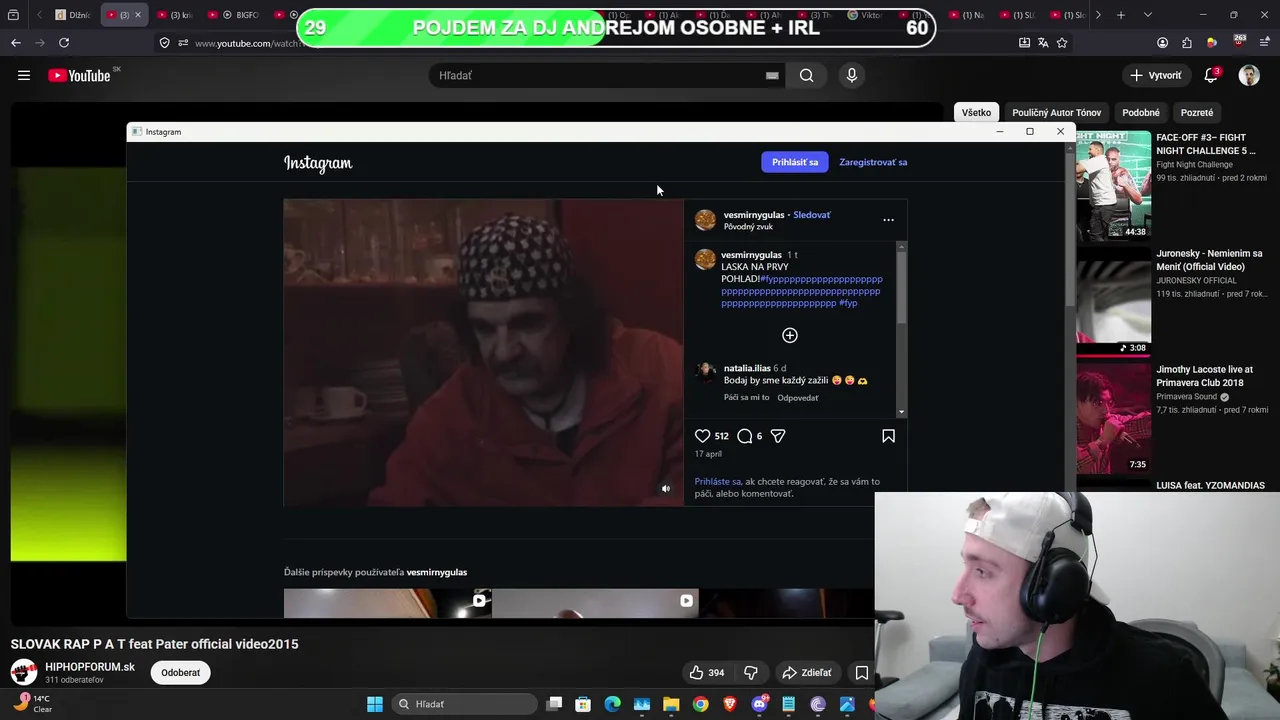Click the Vytvoriť create button
Screen dimensions: 1280x720
[1156, 75]
